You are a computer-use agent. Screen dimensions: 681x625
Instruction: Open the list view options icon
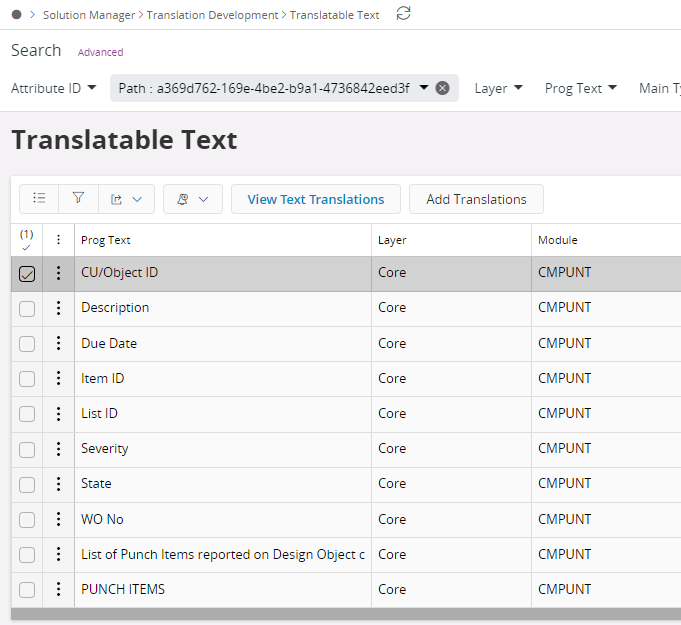click(39, 199)
